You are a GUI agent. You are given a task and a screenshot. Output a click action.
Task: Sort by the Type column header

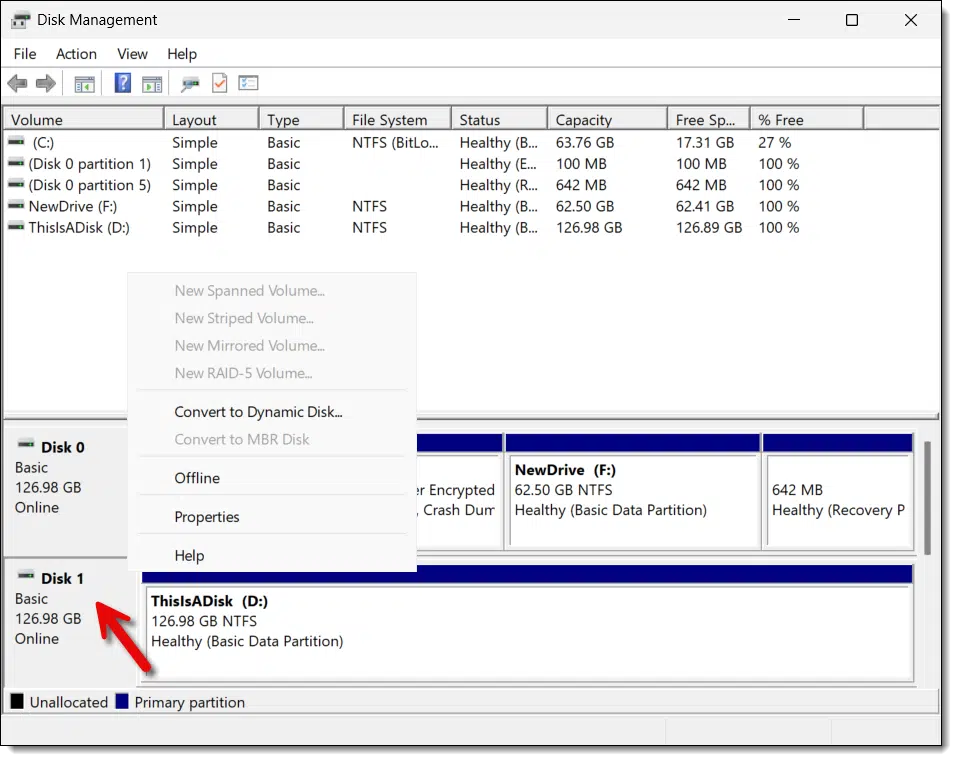(302, 119)
